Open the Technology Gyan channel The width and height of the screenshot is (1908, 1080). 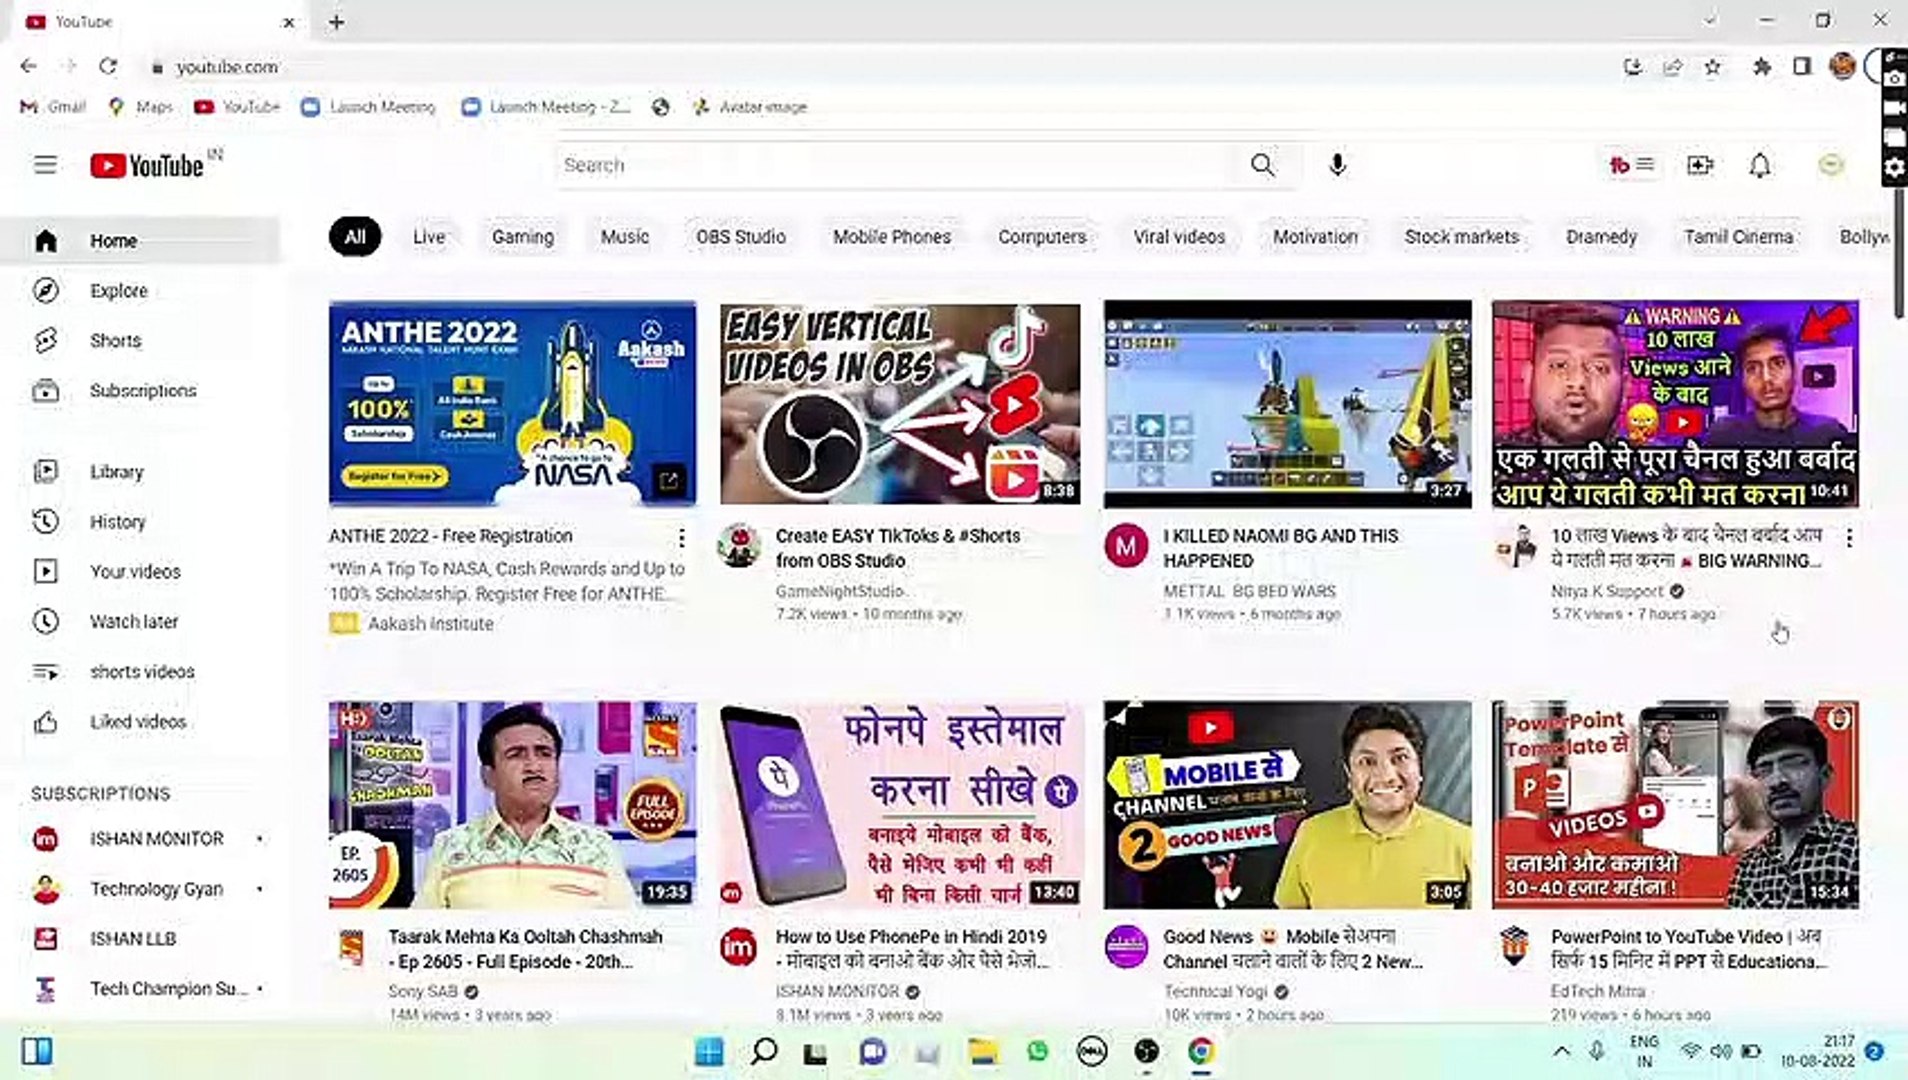(160, 889)
